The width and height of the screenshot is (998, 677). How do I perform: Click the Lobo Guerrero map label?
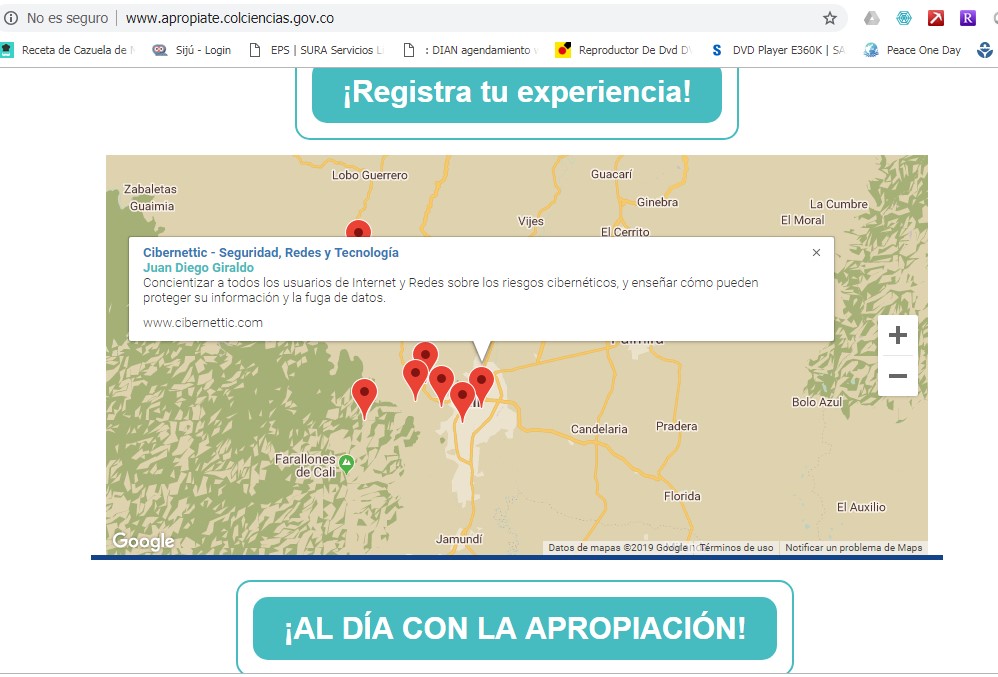pos(370,175)
